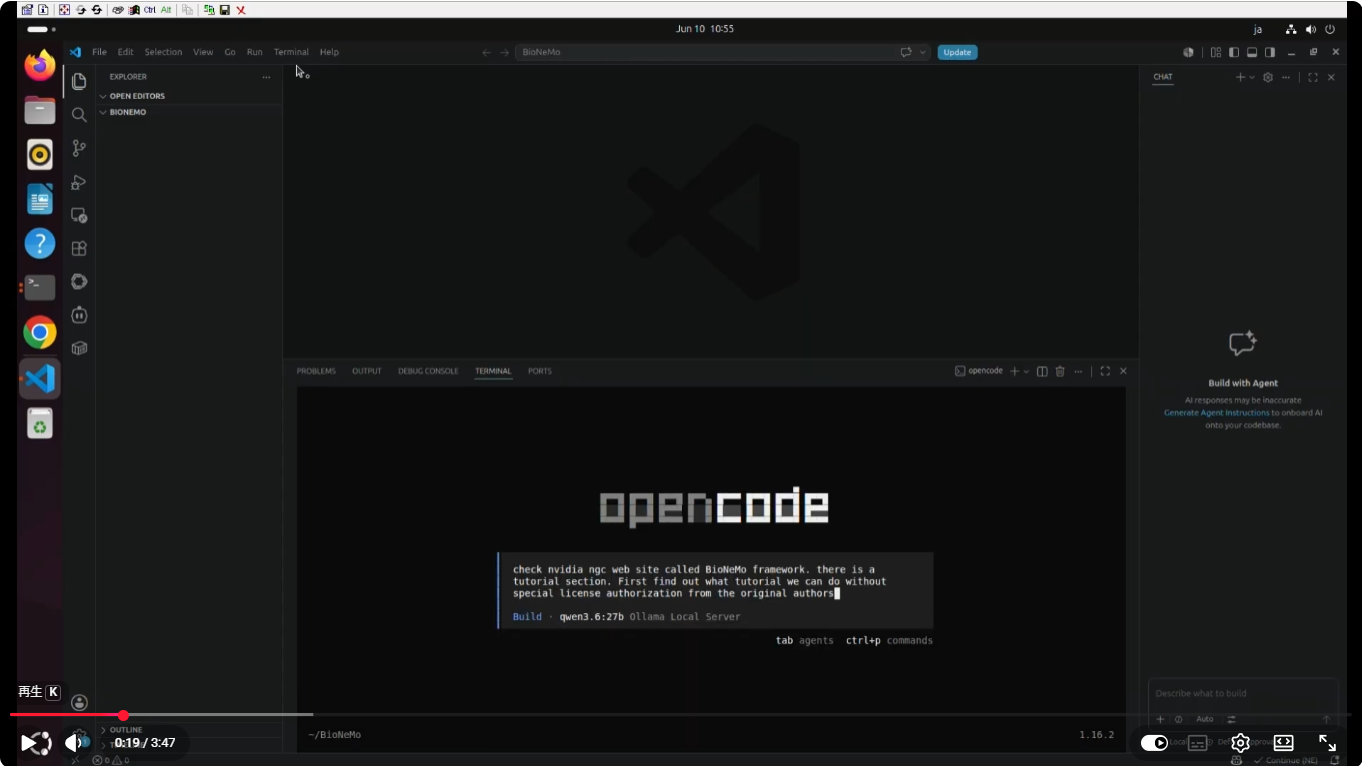Screen dimensions: 1362x766
Task: Open YouTube player settings gear
Action: tap(1240, 743)
